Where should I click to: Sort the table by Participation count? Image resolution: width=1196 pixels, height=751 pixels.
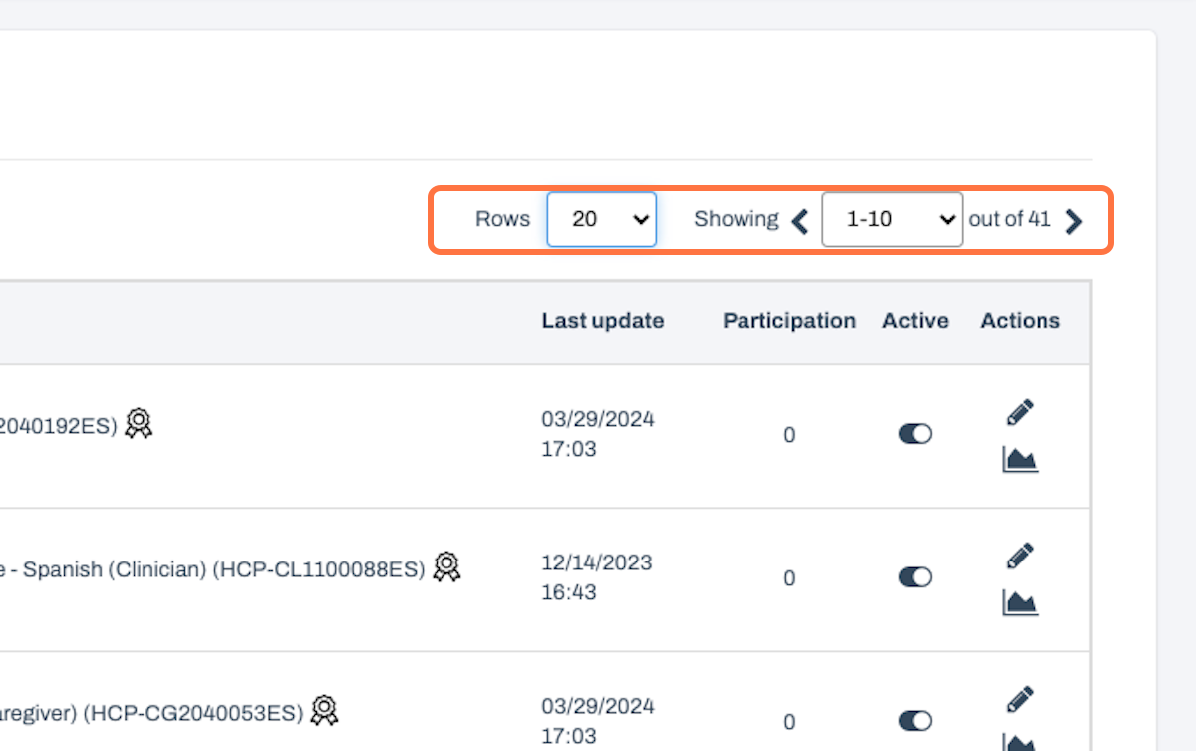tap(789, 320)
